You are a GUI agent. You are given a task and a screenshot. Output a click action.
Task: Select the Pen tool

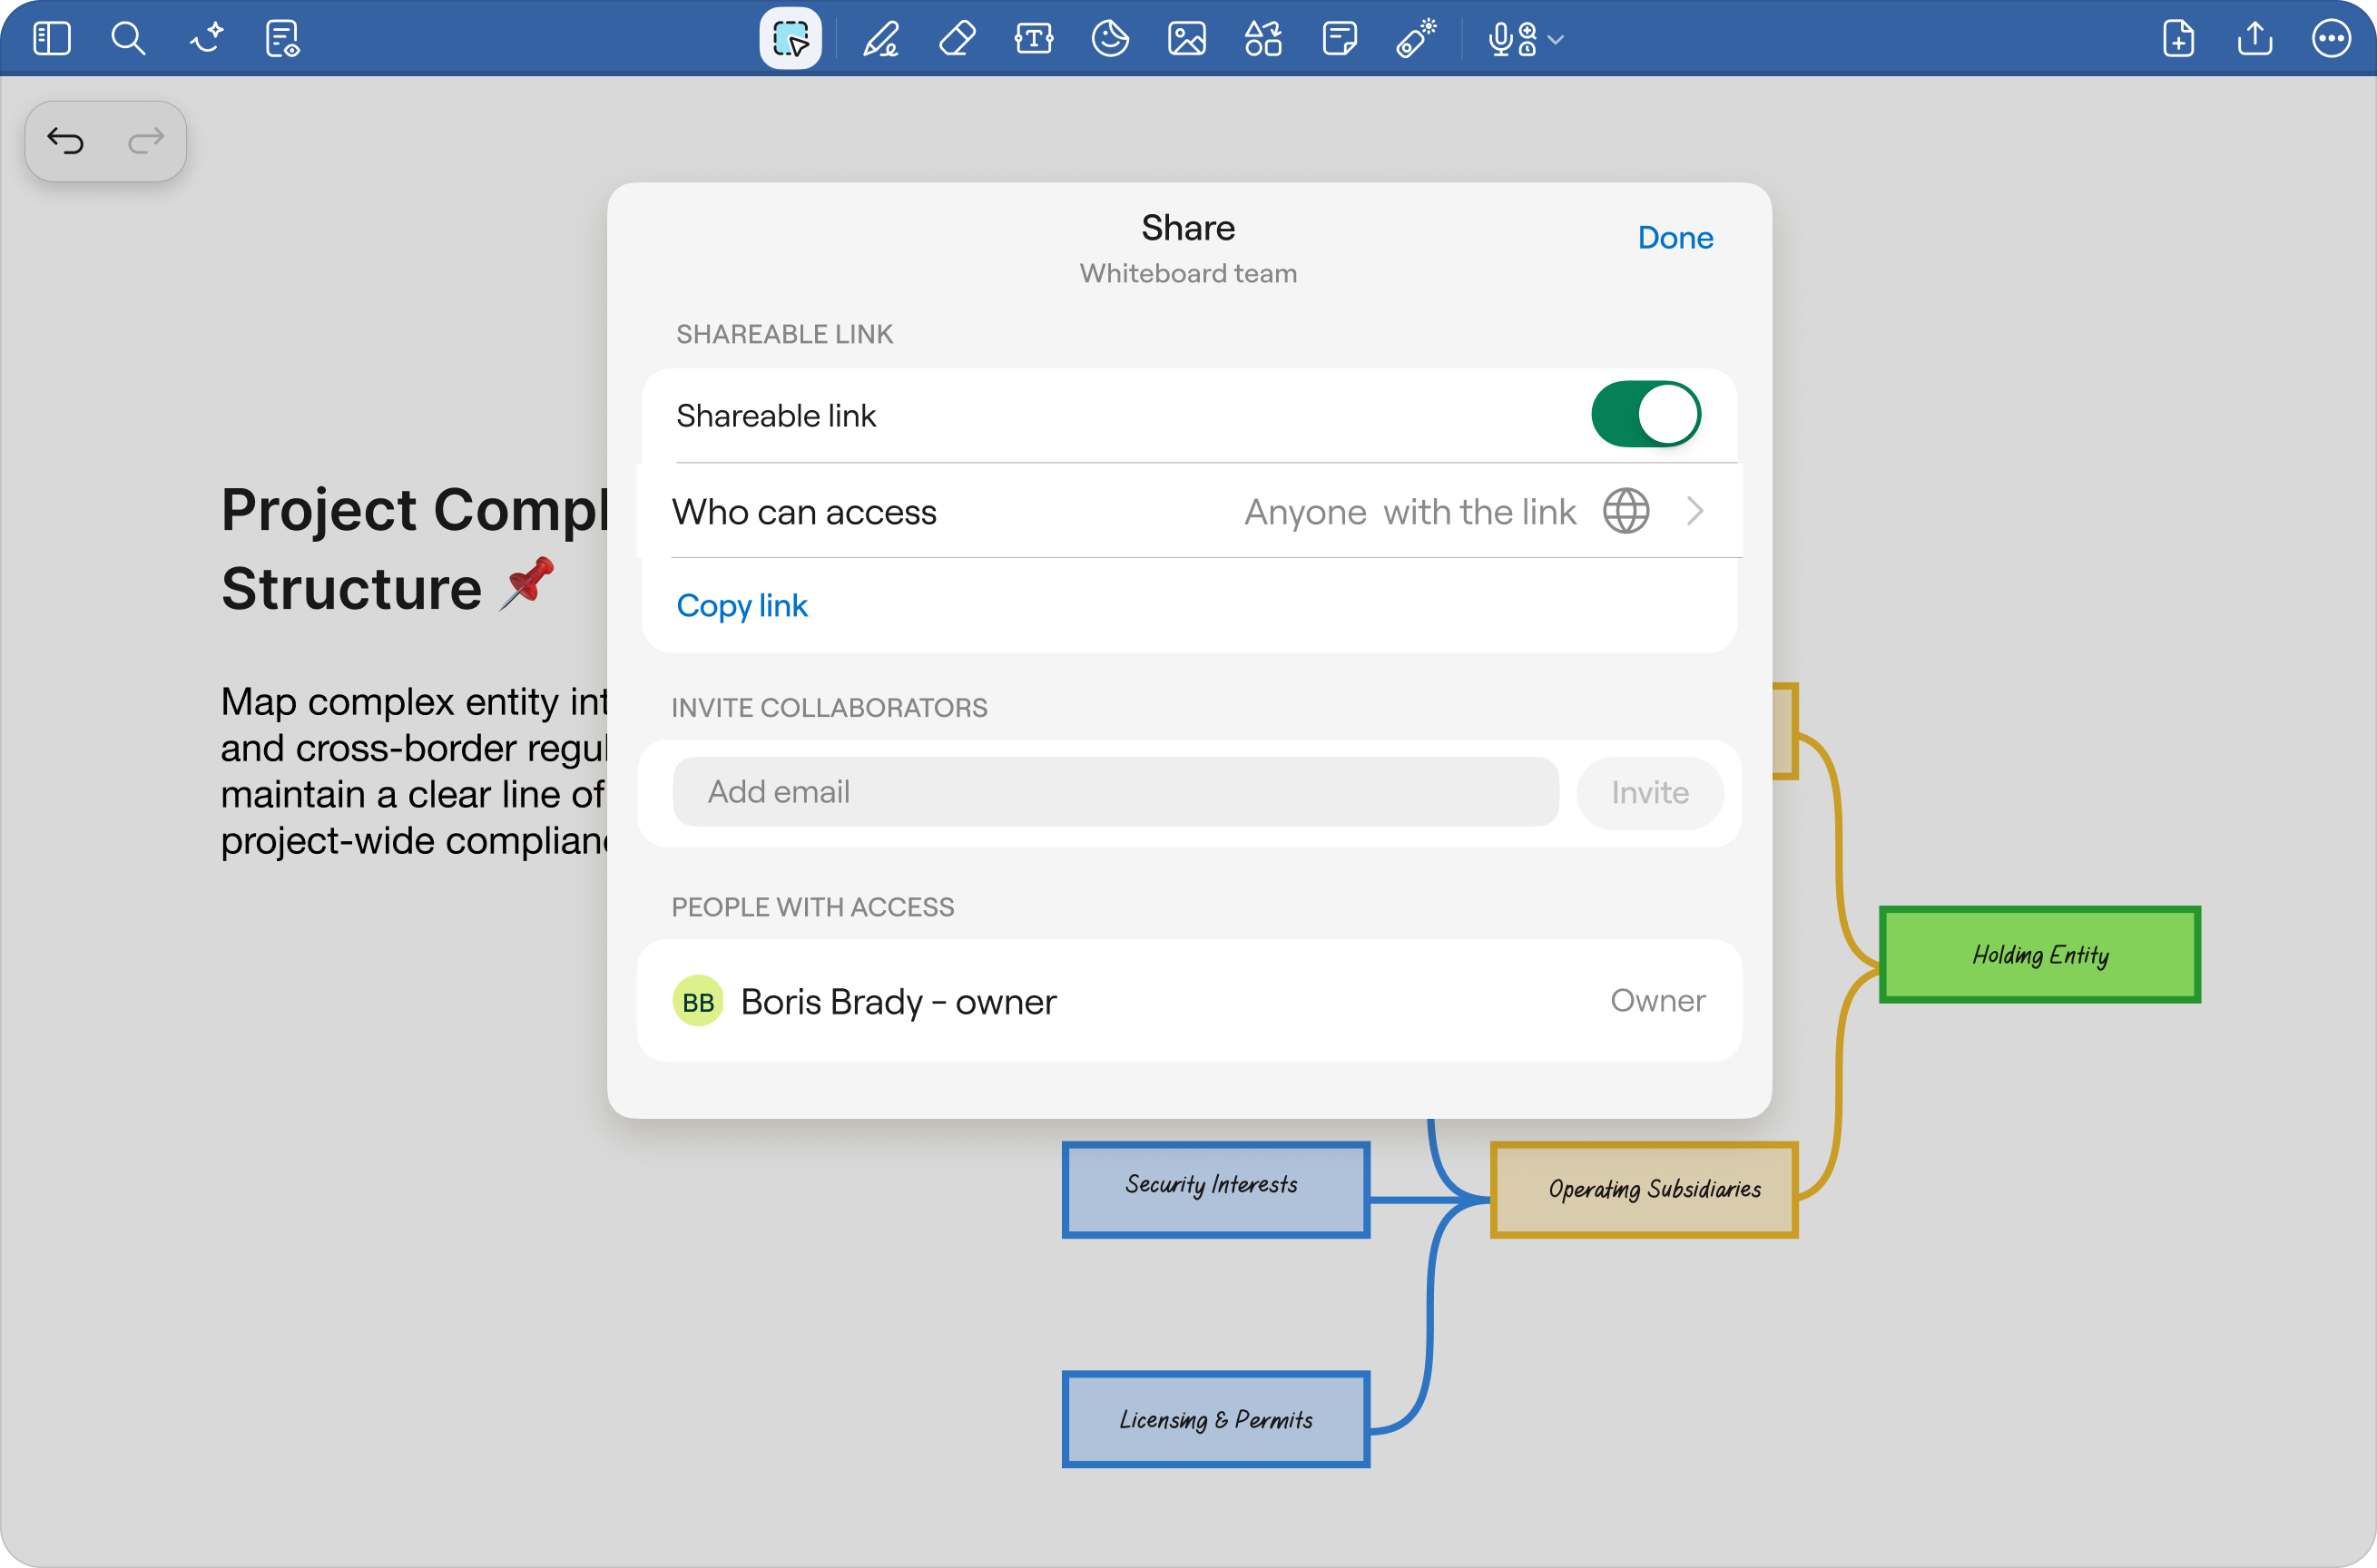[x=881, y=39]
